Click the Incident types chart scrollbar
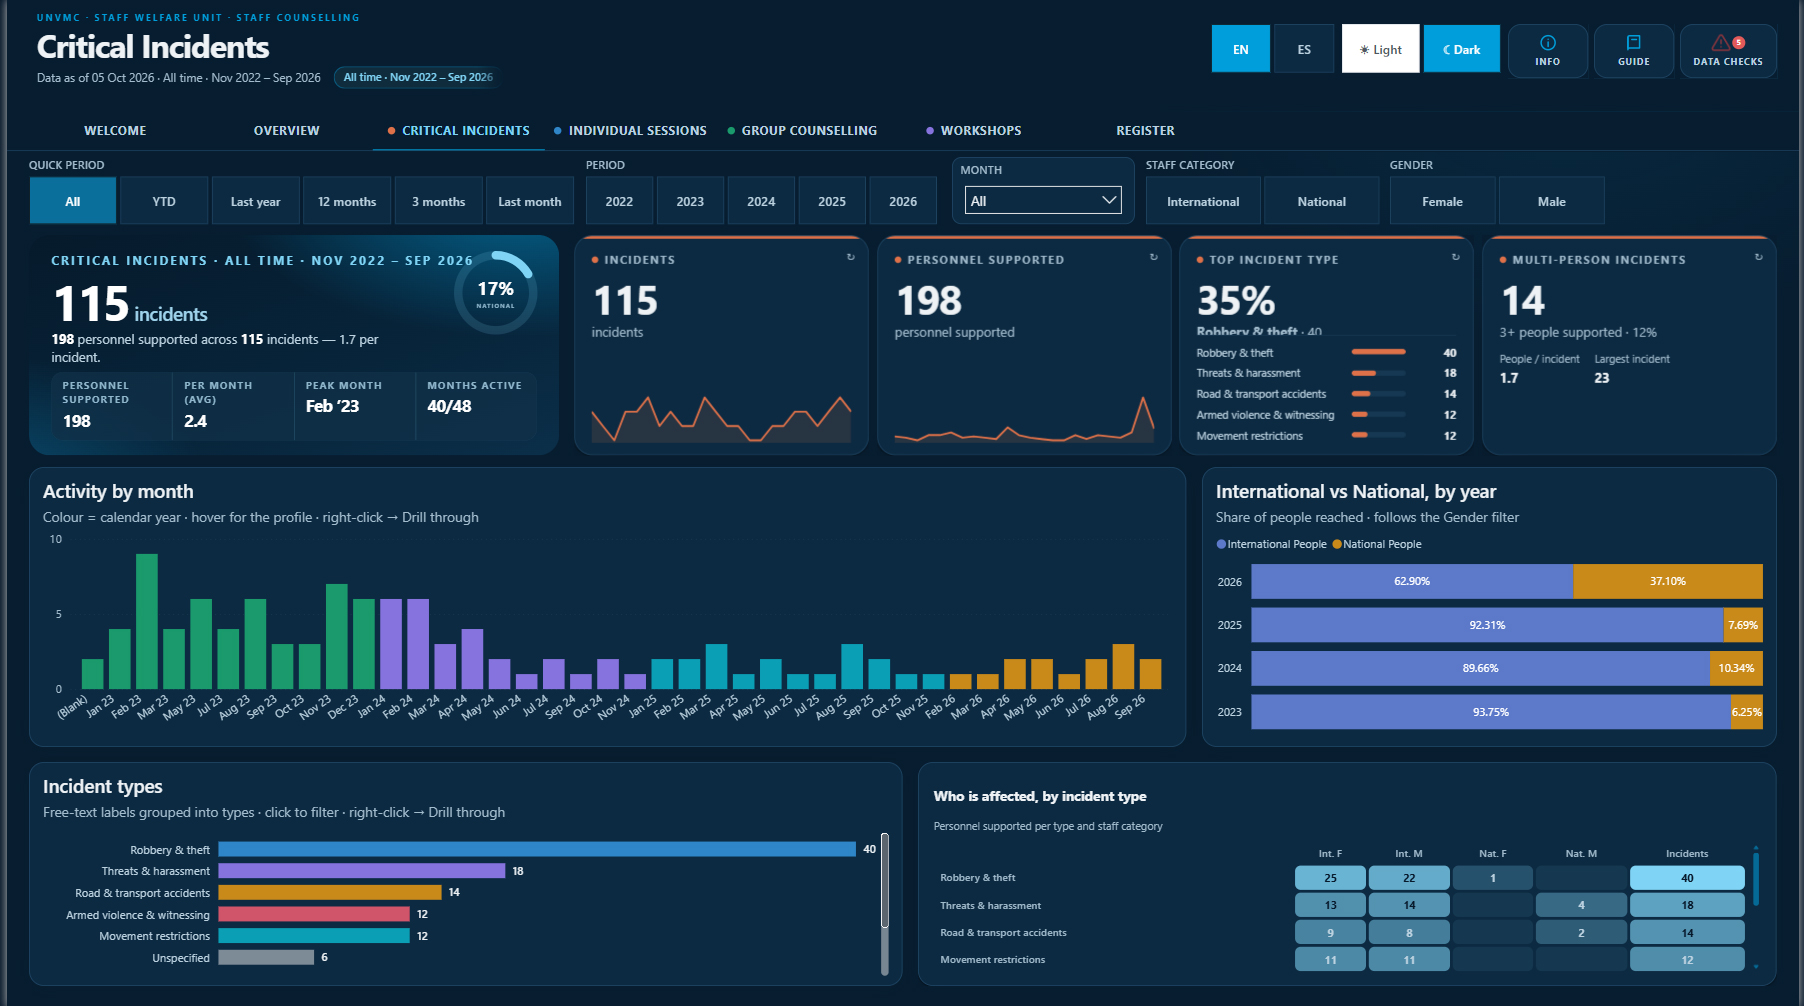Image resolution: width=1804 pixels, height=1006 pixels. [885, 881]
